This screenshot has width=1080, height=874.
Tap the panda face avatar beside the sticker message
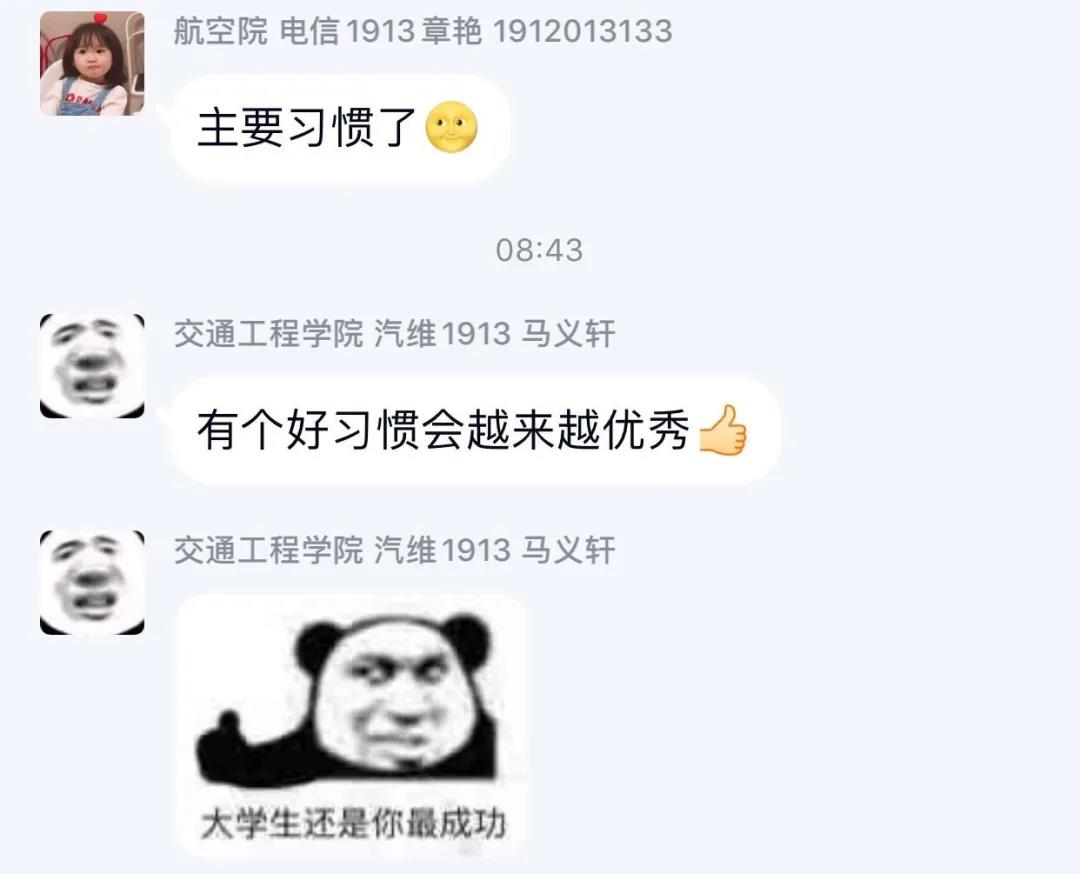pyautogui.click(x=92, y=582)
